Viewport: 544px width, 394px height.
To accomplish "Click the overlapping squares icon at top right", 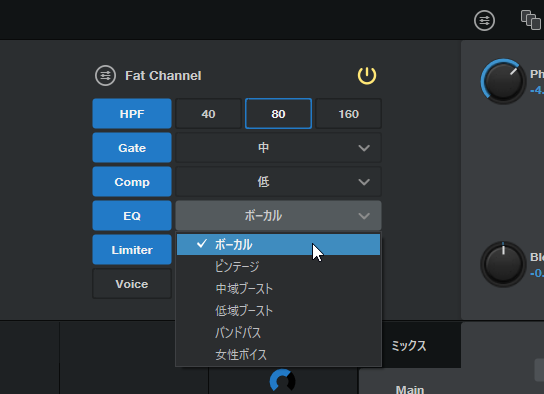I will pos(531,20).
